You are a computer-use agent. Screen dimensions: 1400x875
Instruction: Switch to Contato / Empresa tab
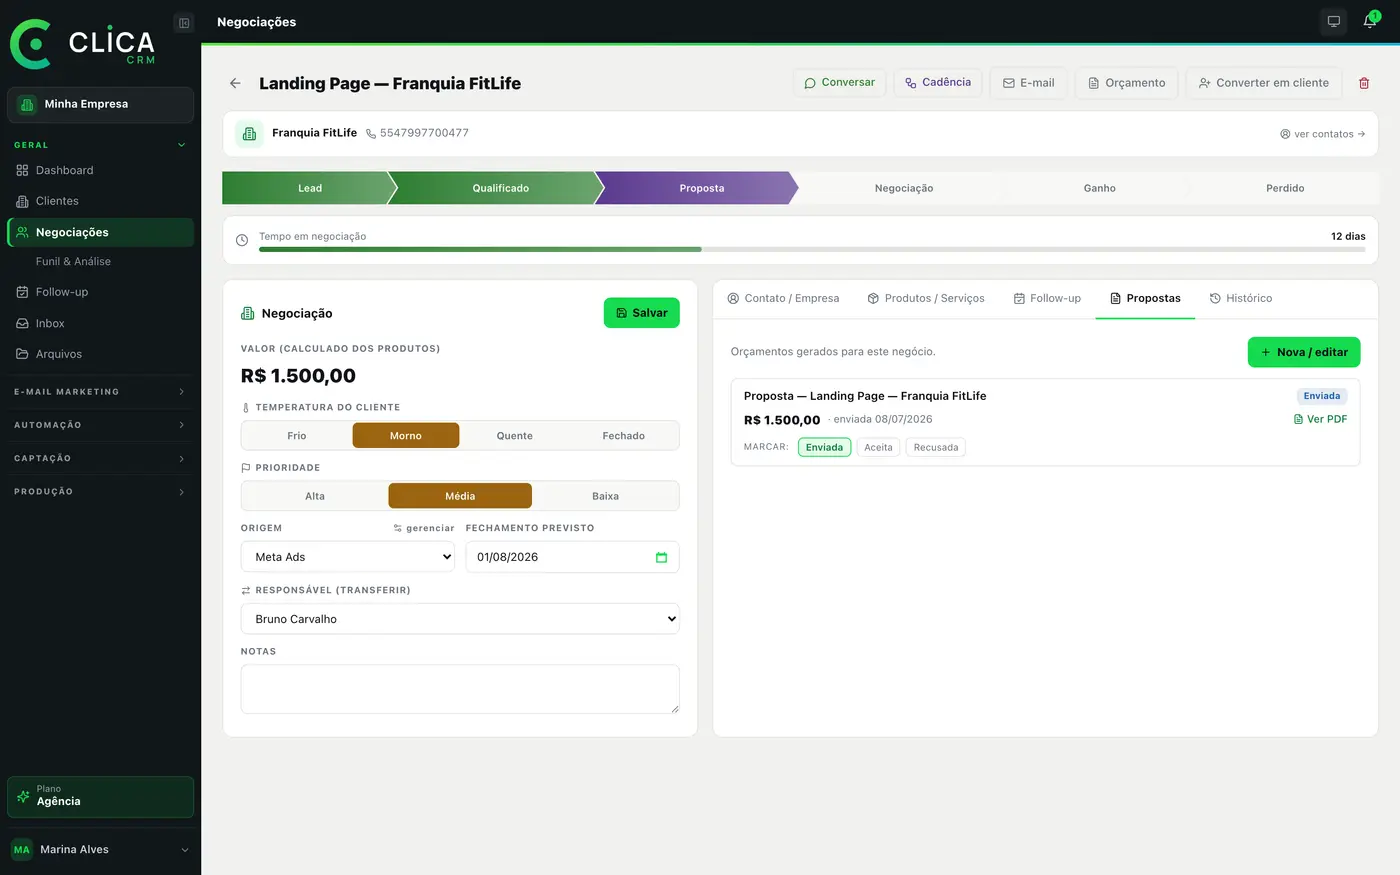pos(783,298)
